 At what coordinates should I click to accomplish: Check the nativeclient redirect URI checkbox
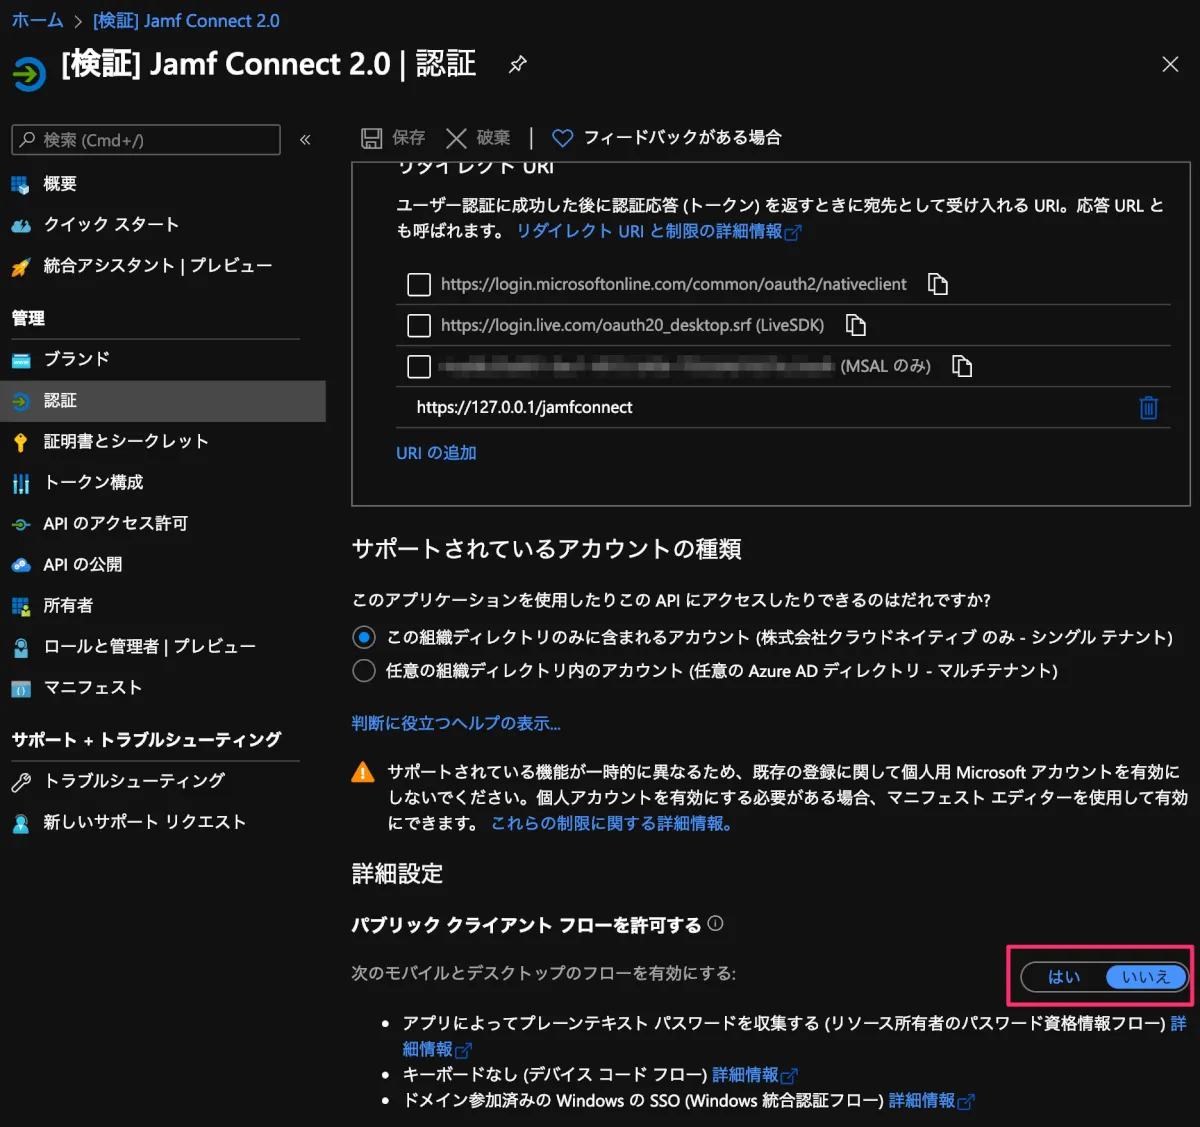click(x=419, y=285)
